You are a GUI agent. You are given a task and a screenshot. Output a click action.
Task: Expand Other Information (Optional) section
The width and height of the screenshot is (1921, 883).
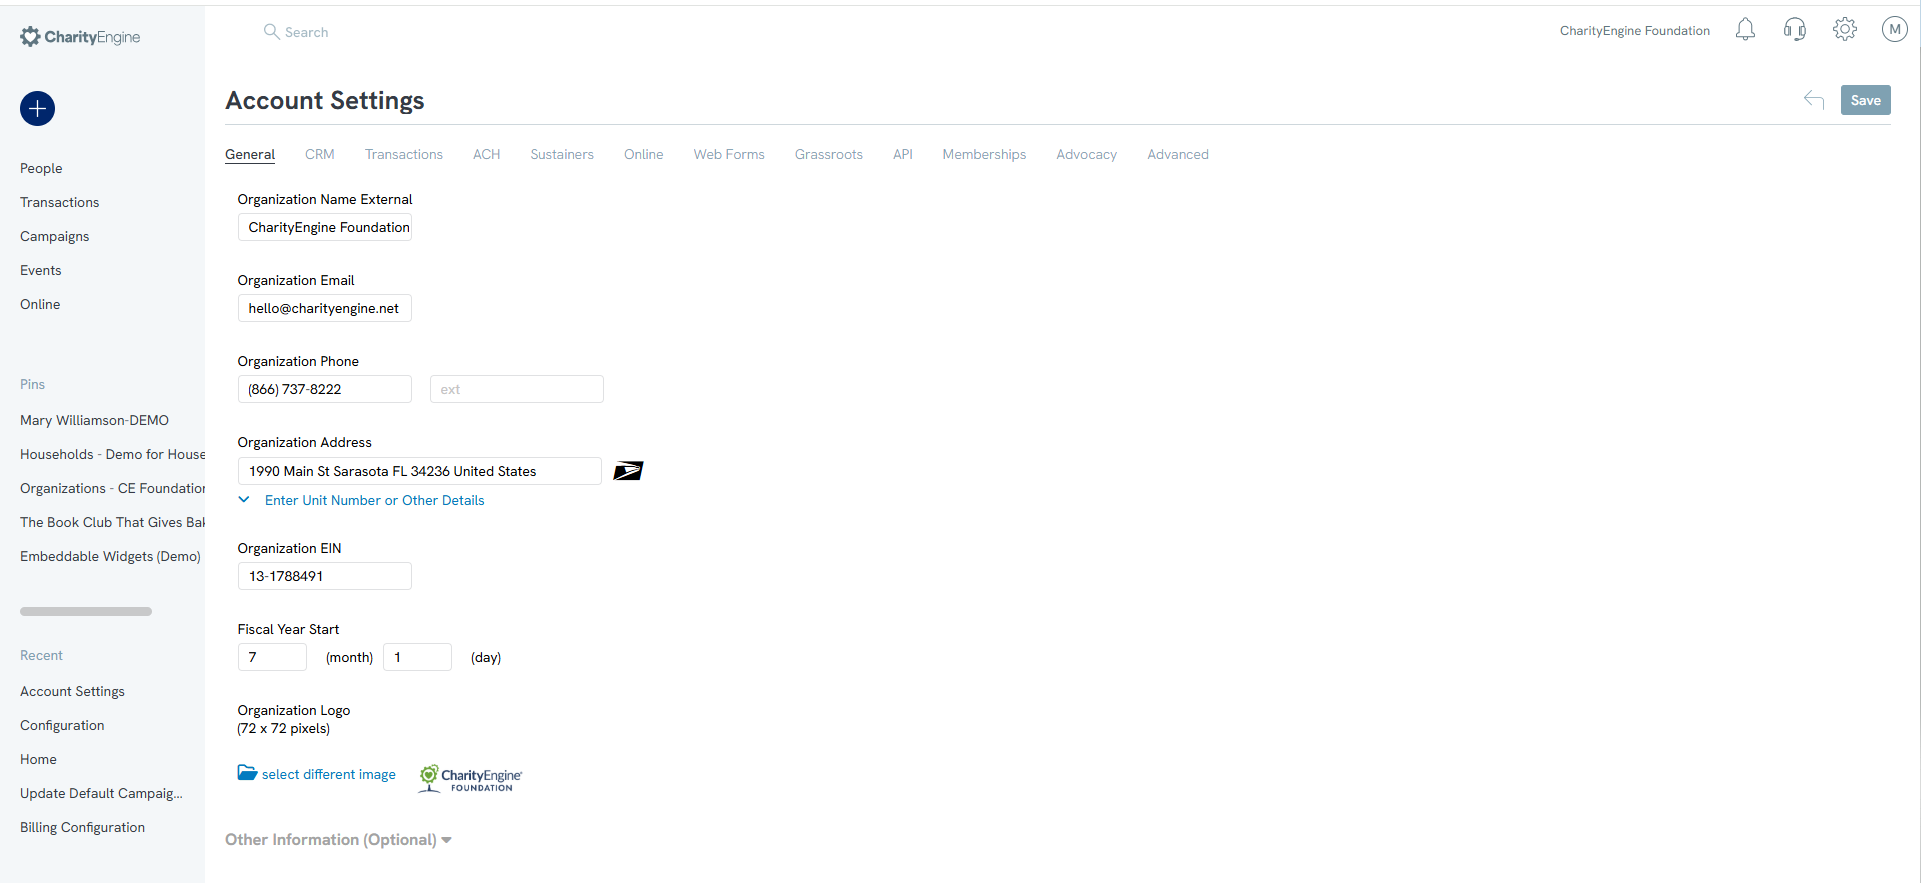click(338, 839)
